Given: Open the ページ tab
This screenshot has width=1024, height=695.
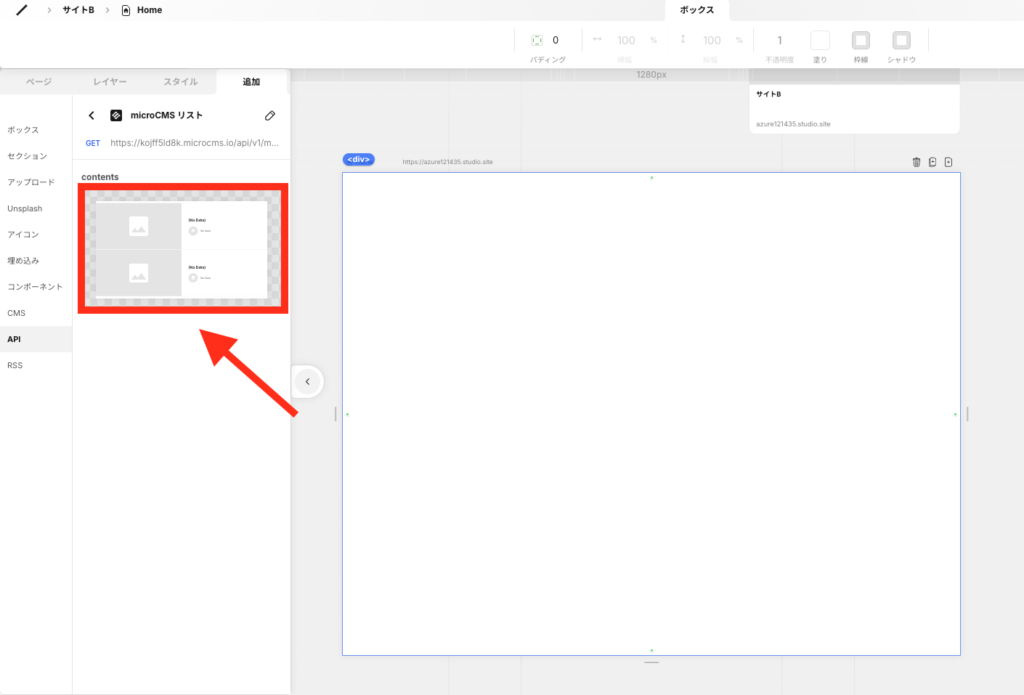Looking at the screenshot, I should pos(38,82).
